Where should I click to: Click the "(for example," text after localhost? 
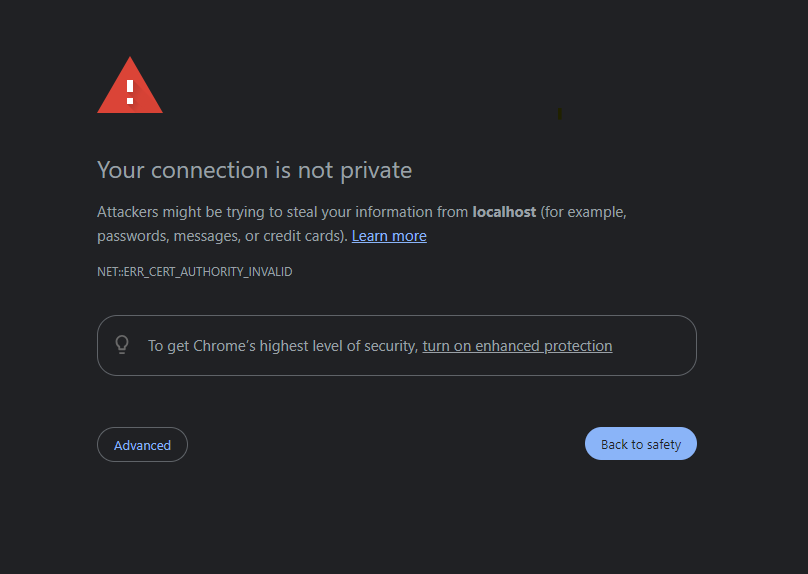[x=583, y=212]
